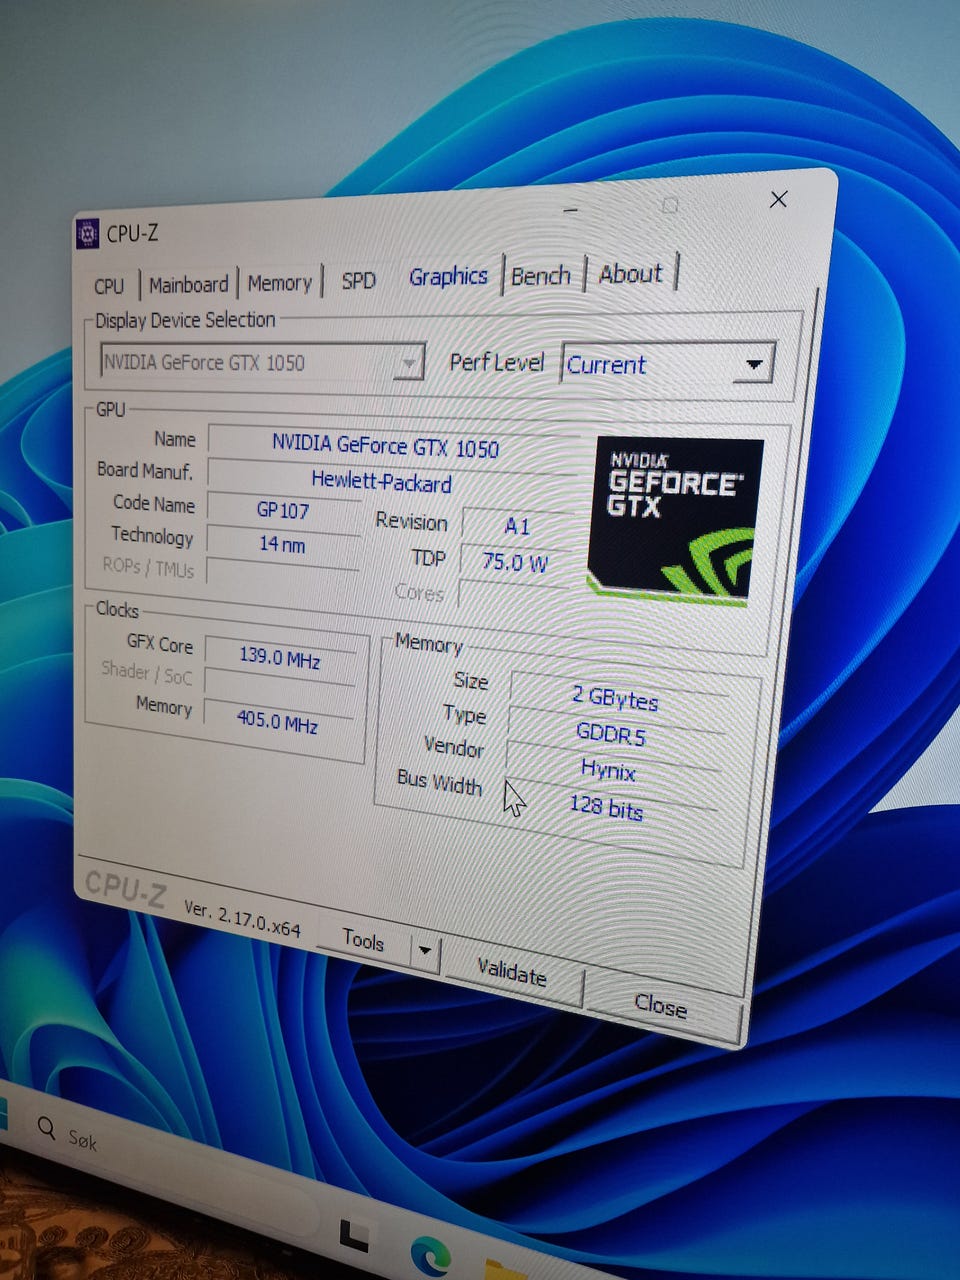Click the Ver. 2.17.0.x64 version text
This screenshot has height=1280, width=960.
pyautogui.click(x=242, y=917)
